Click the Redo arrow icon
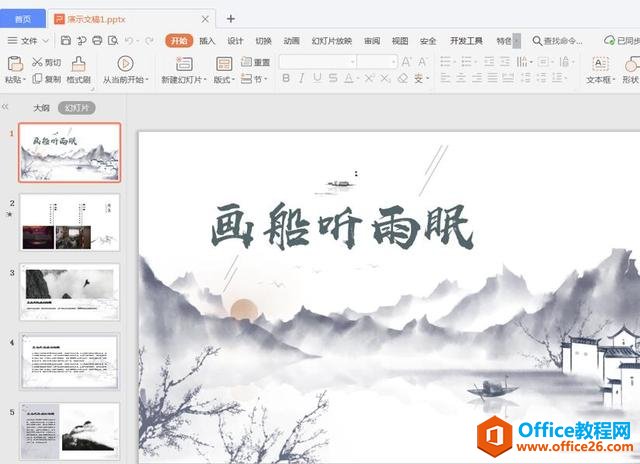The image size is (640, 464). (149, 40)
